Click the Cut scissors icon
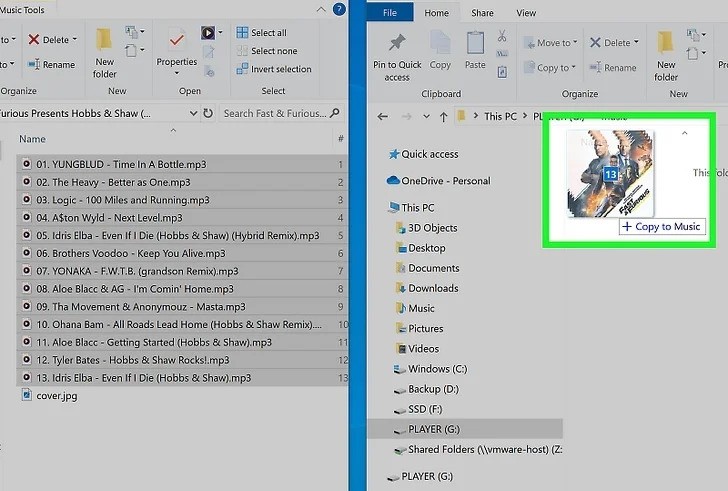The width and height of the screenshot is (728, 491). pos(502,36)
